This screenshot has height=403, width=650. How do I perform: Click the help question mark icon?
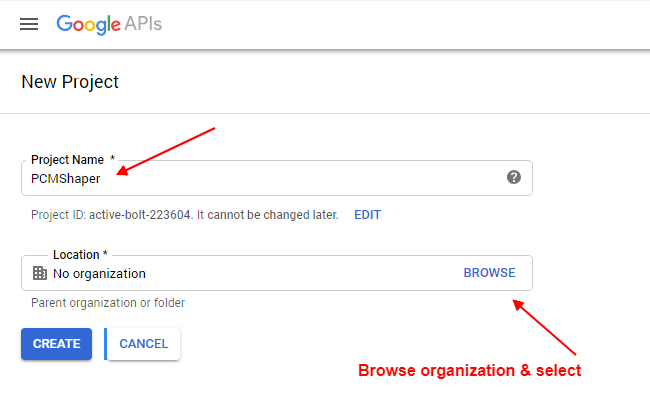point(514,177)
